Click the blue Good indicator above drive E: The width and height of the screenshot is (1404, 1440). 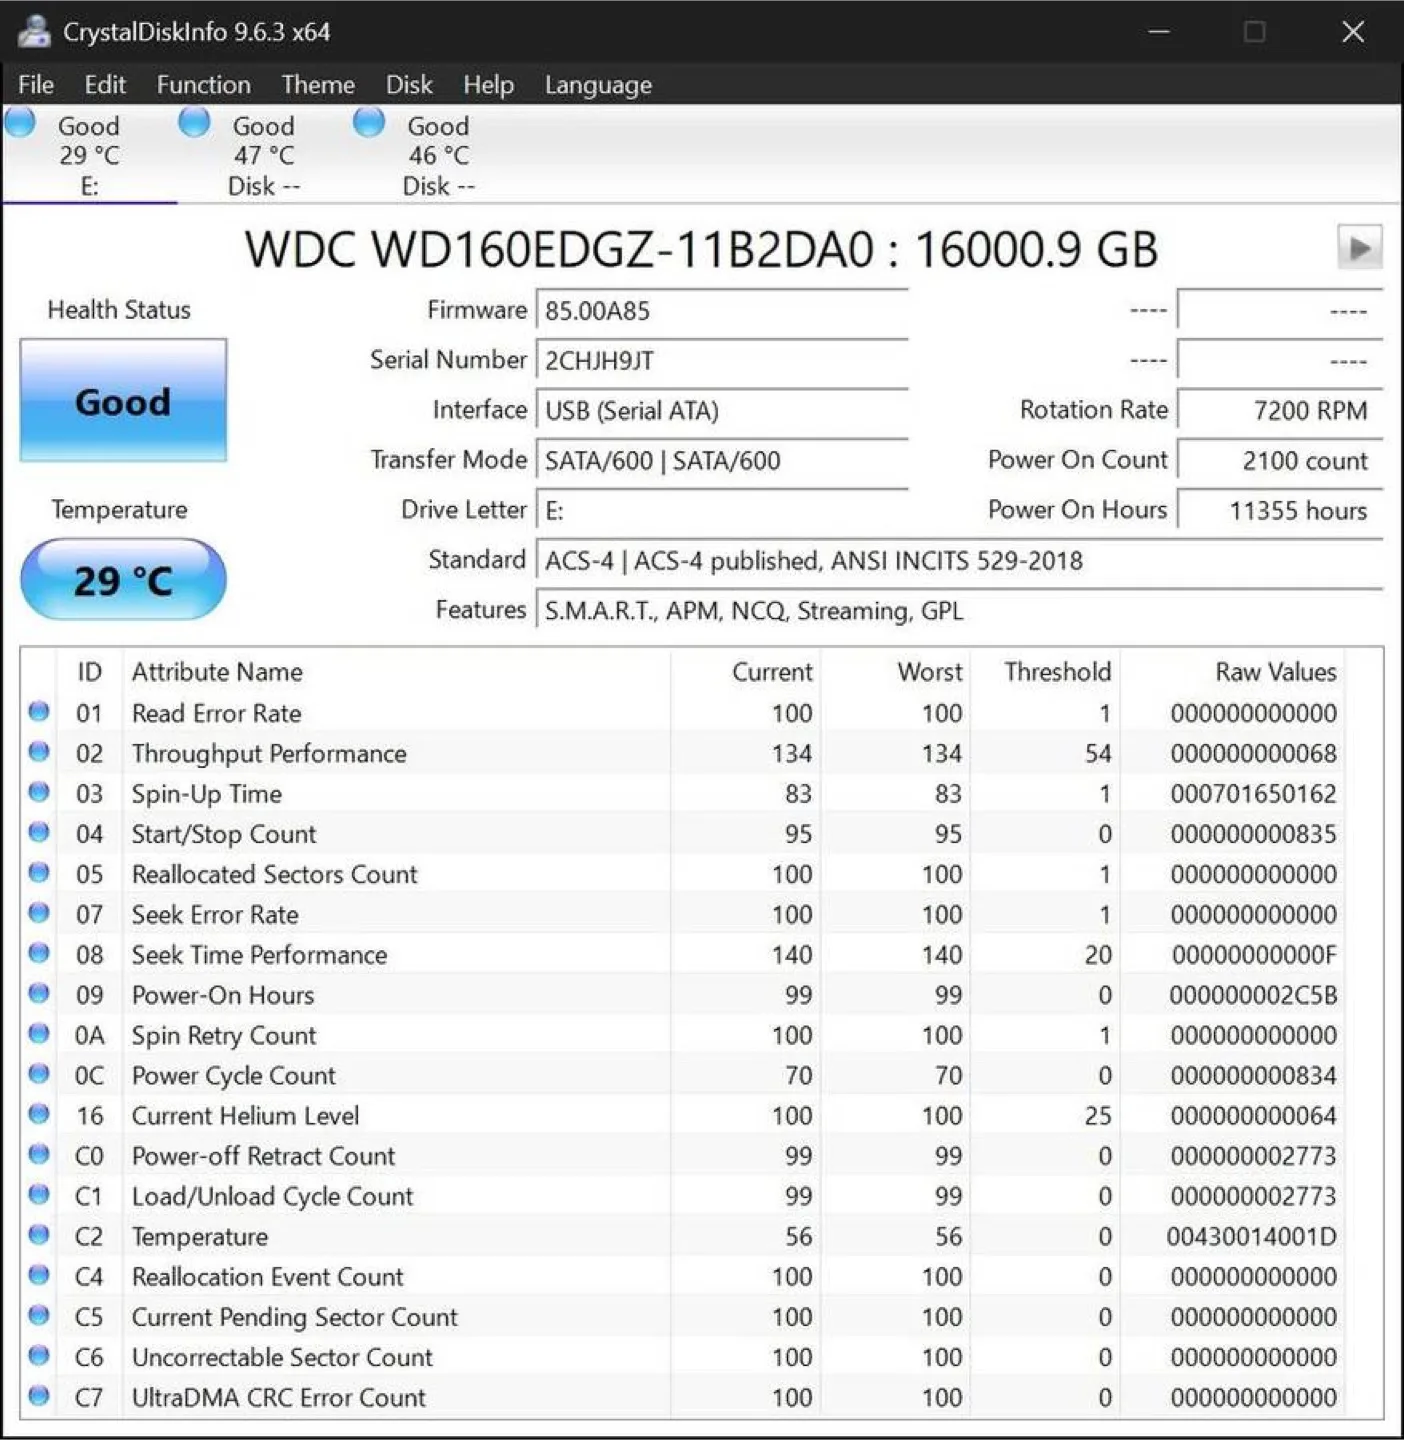[20, 122]
